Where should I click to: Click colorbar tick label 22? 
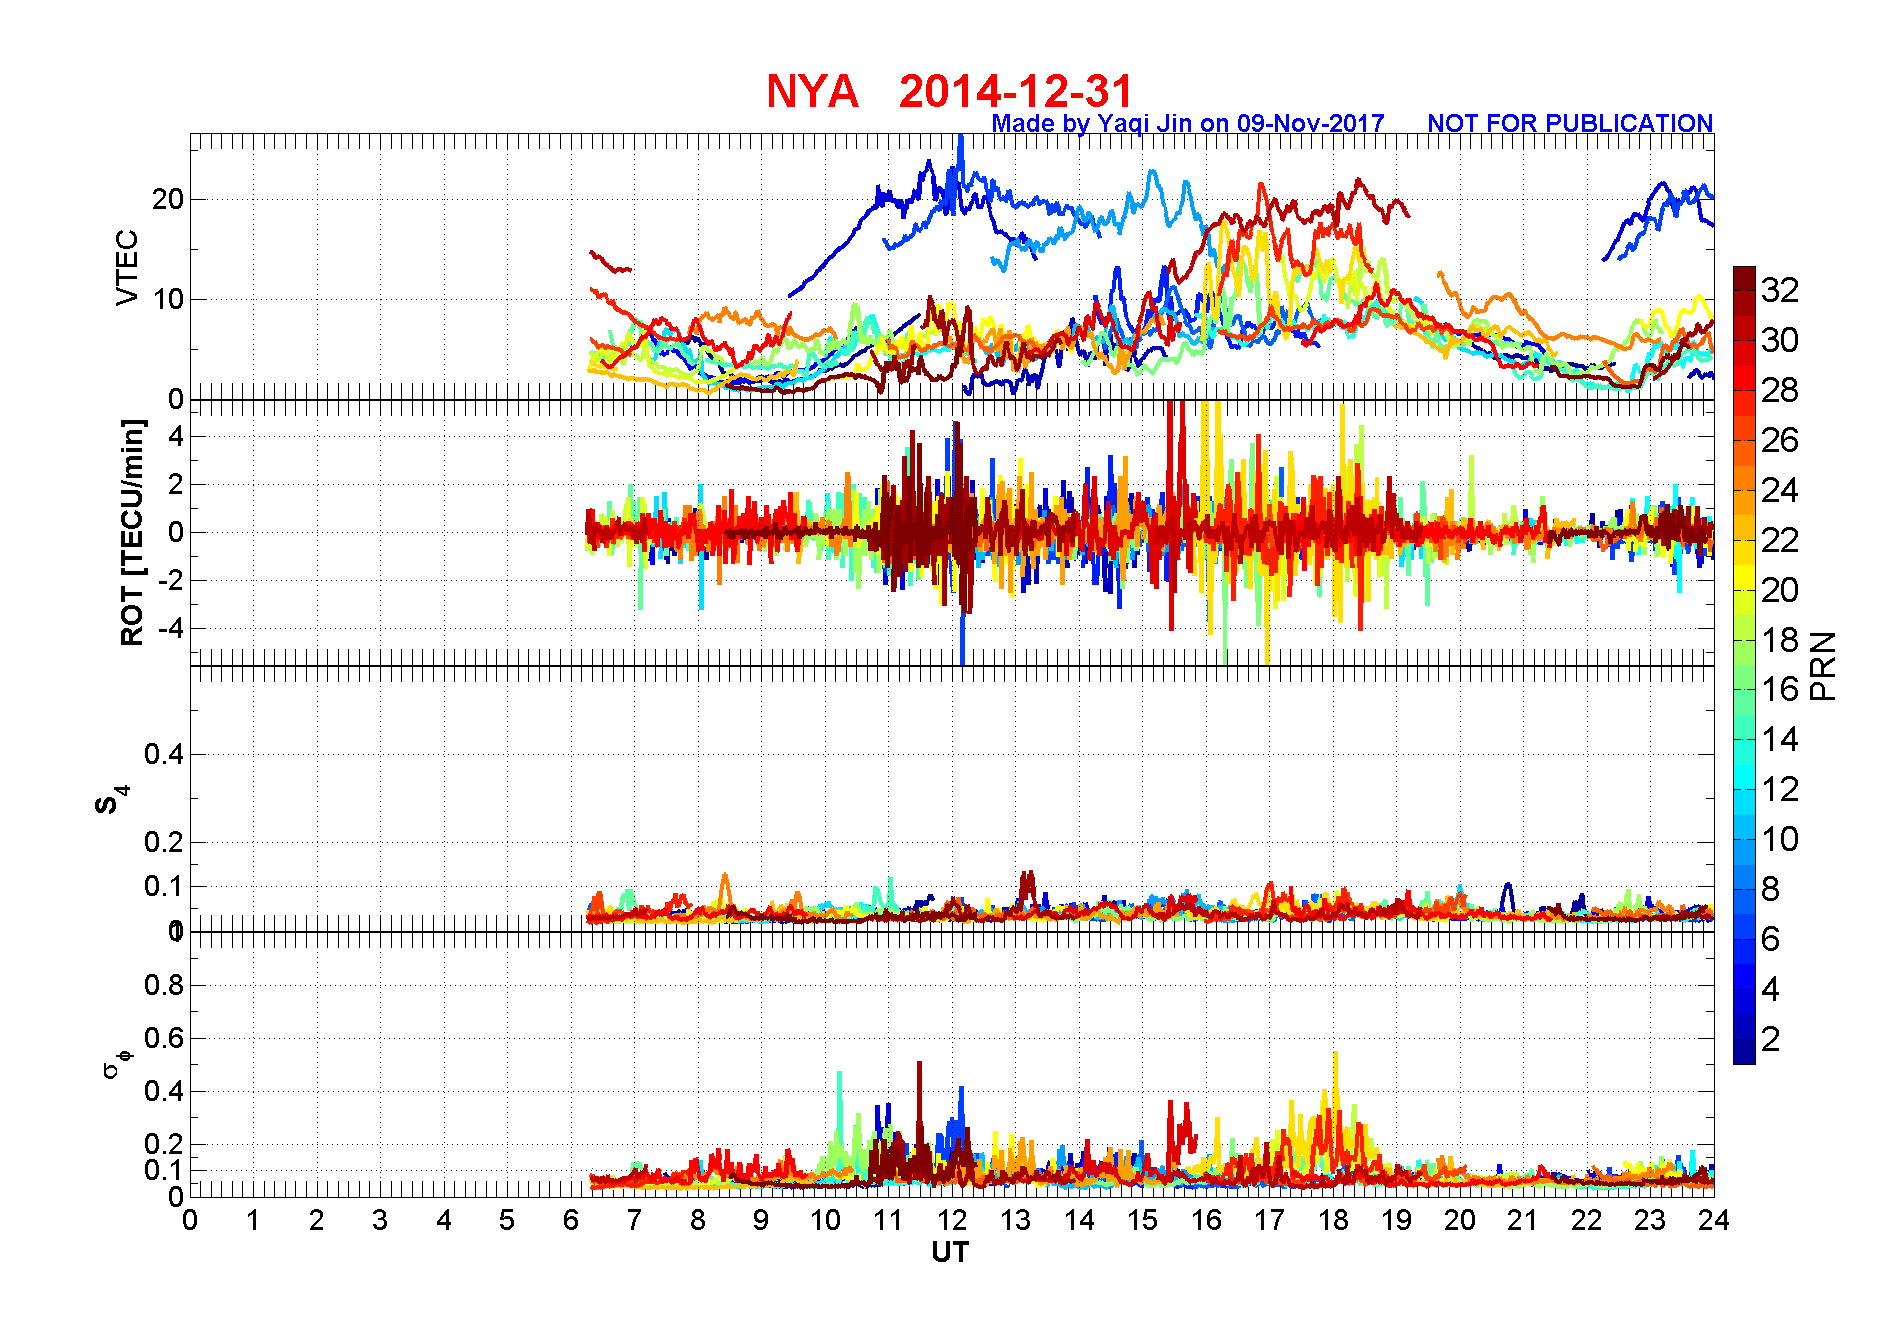pos(1780,540)
